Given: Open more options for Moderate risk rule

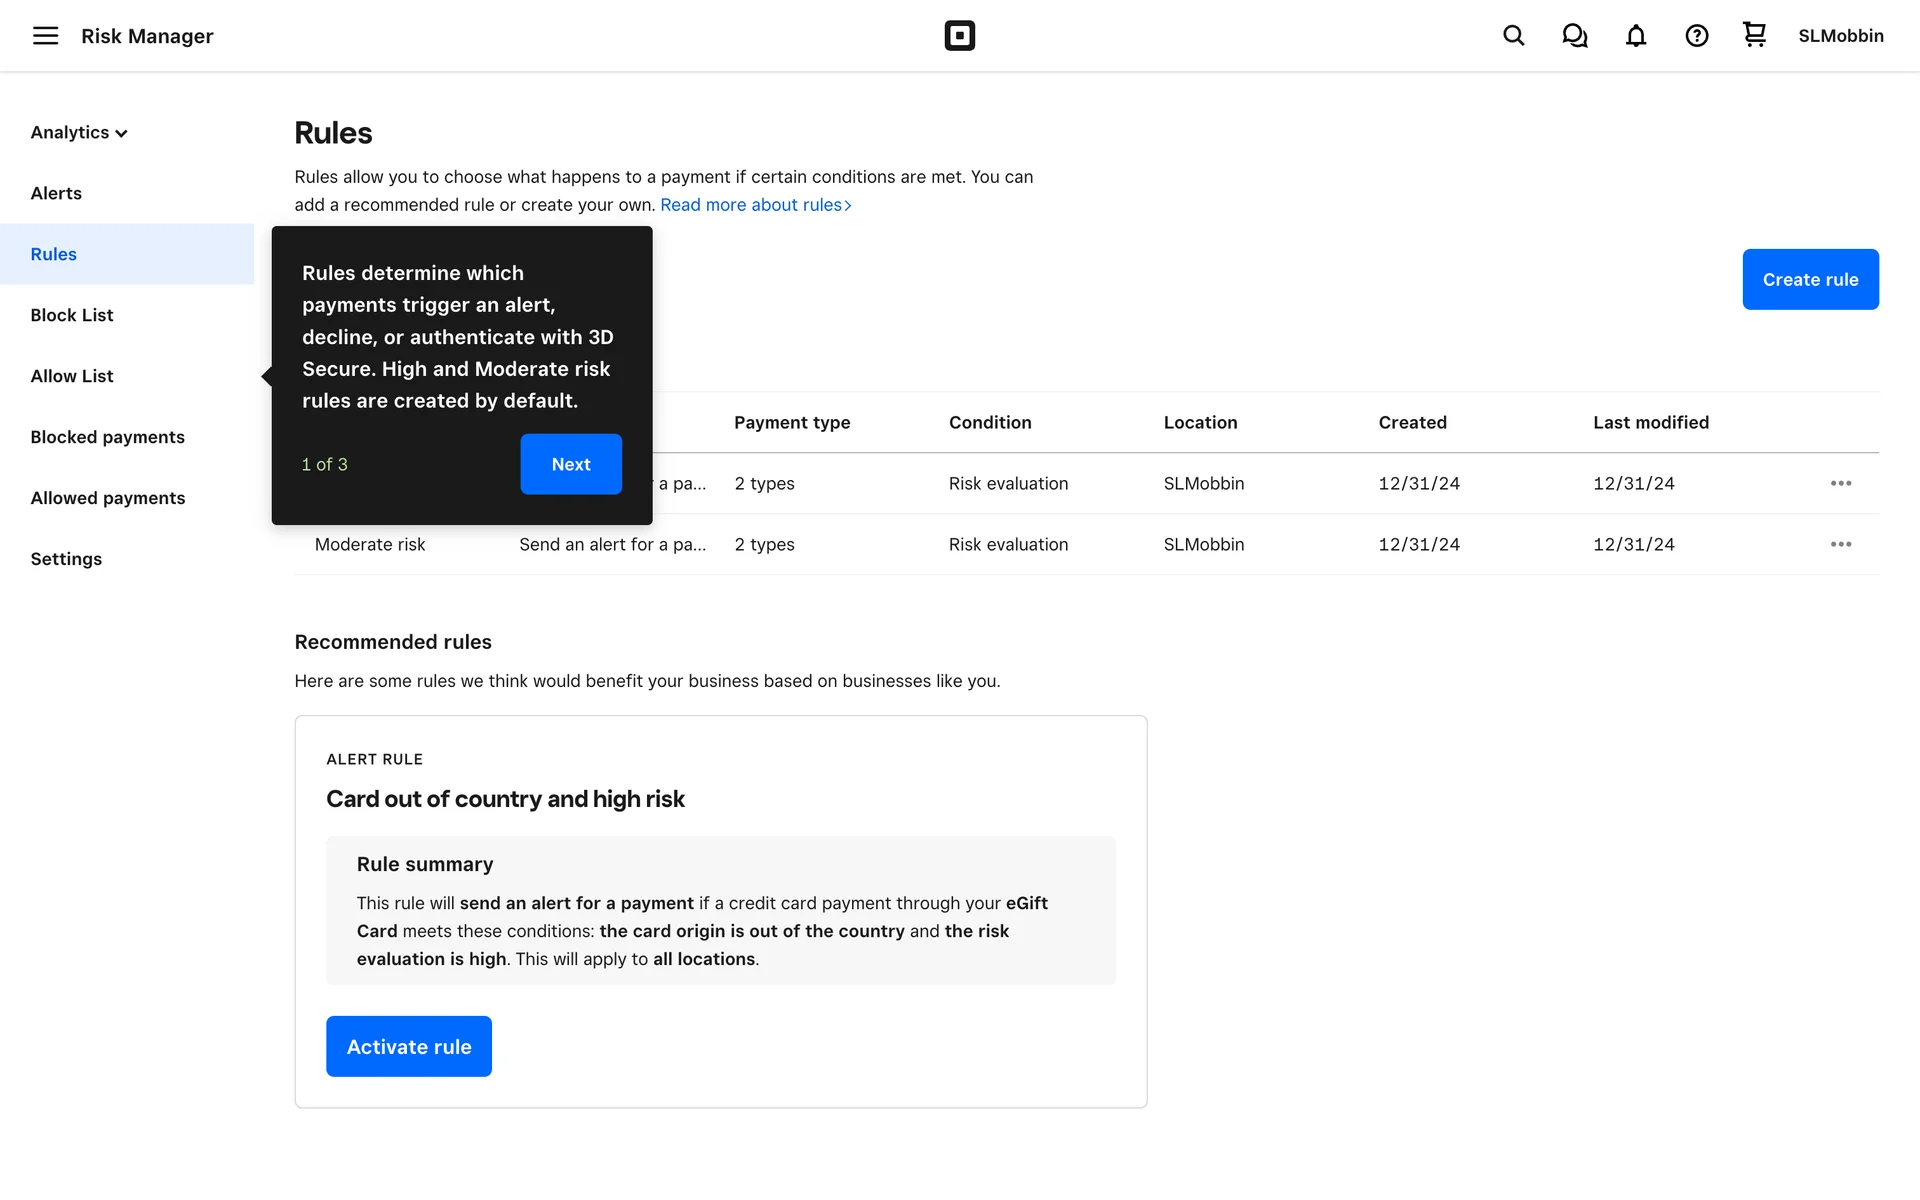Looking at the screenshot, I should [x=1840, y=544].
